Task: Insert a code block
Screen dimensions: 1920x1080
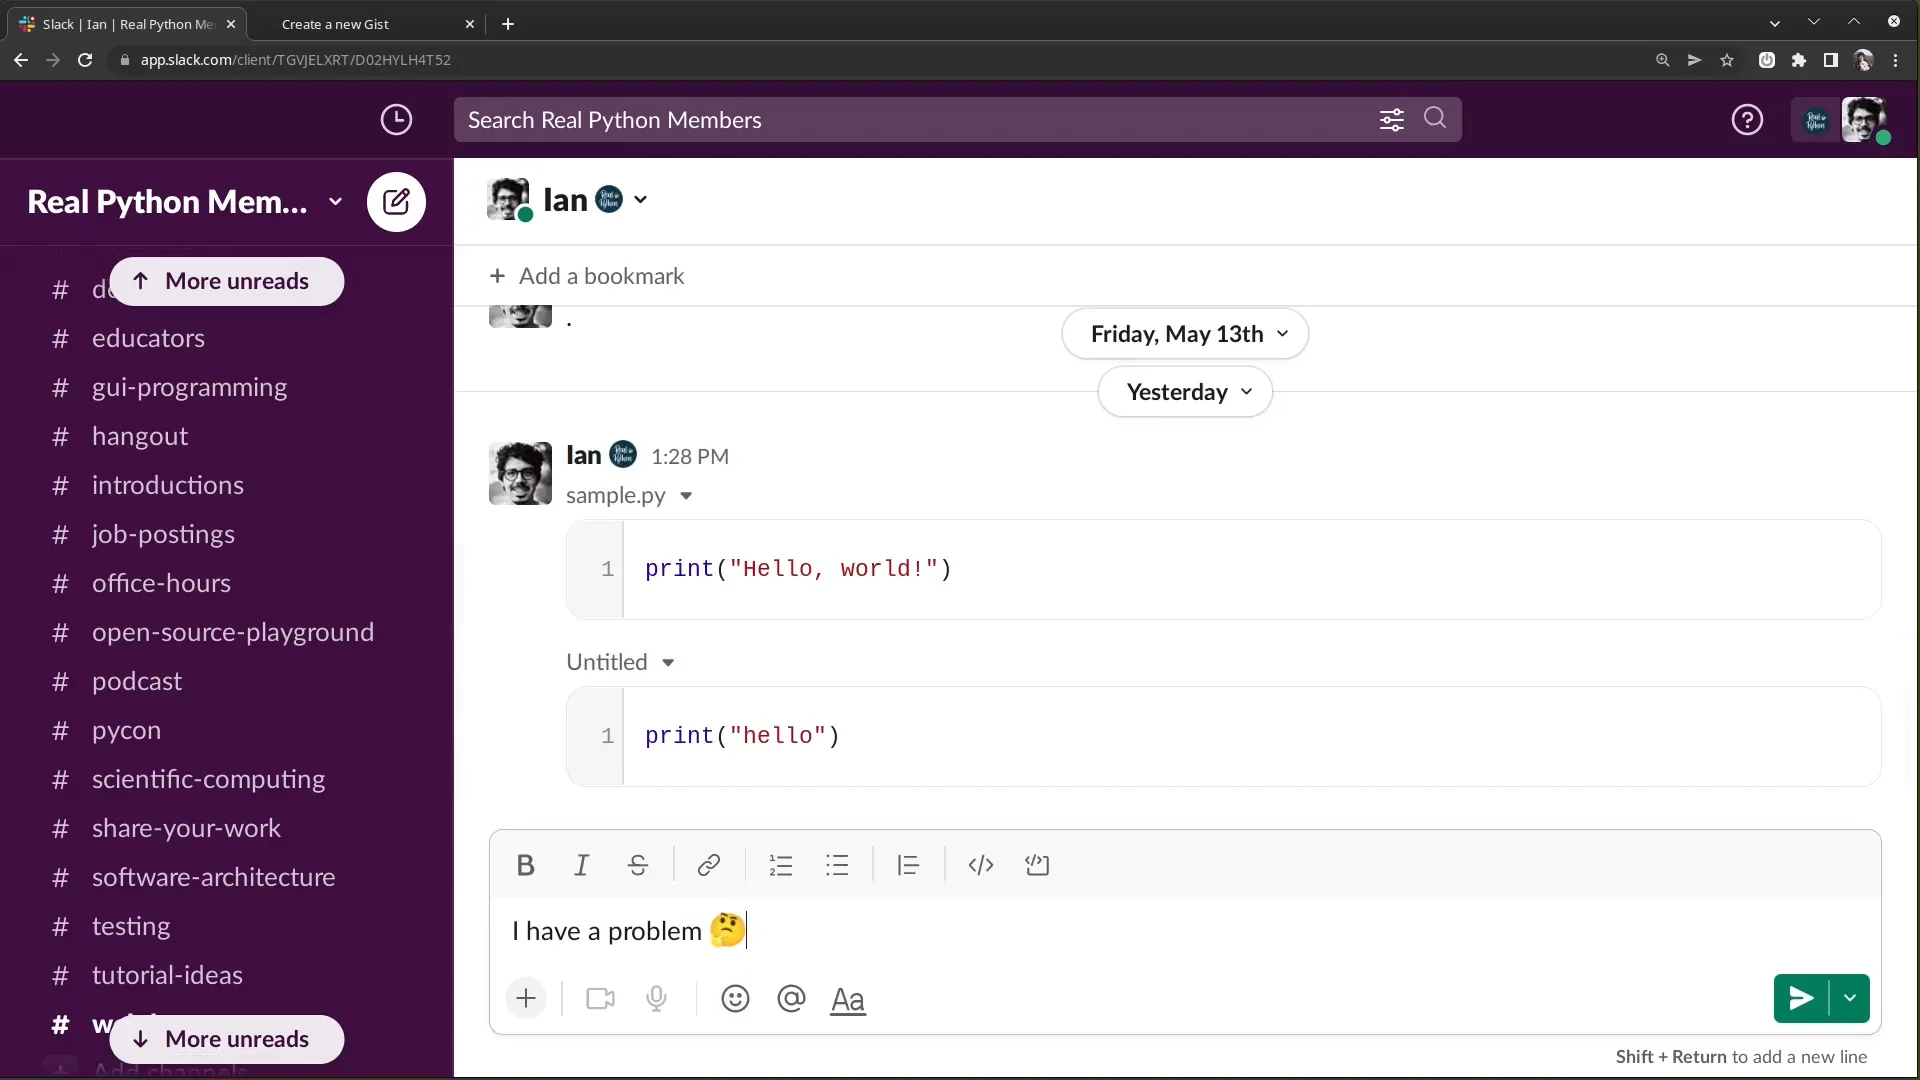Action: 1037,865
